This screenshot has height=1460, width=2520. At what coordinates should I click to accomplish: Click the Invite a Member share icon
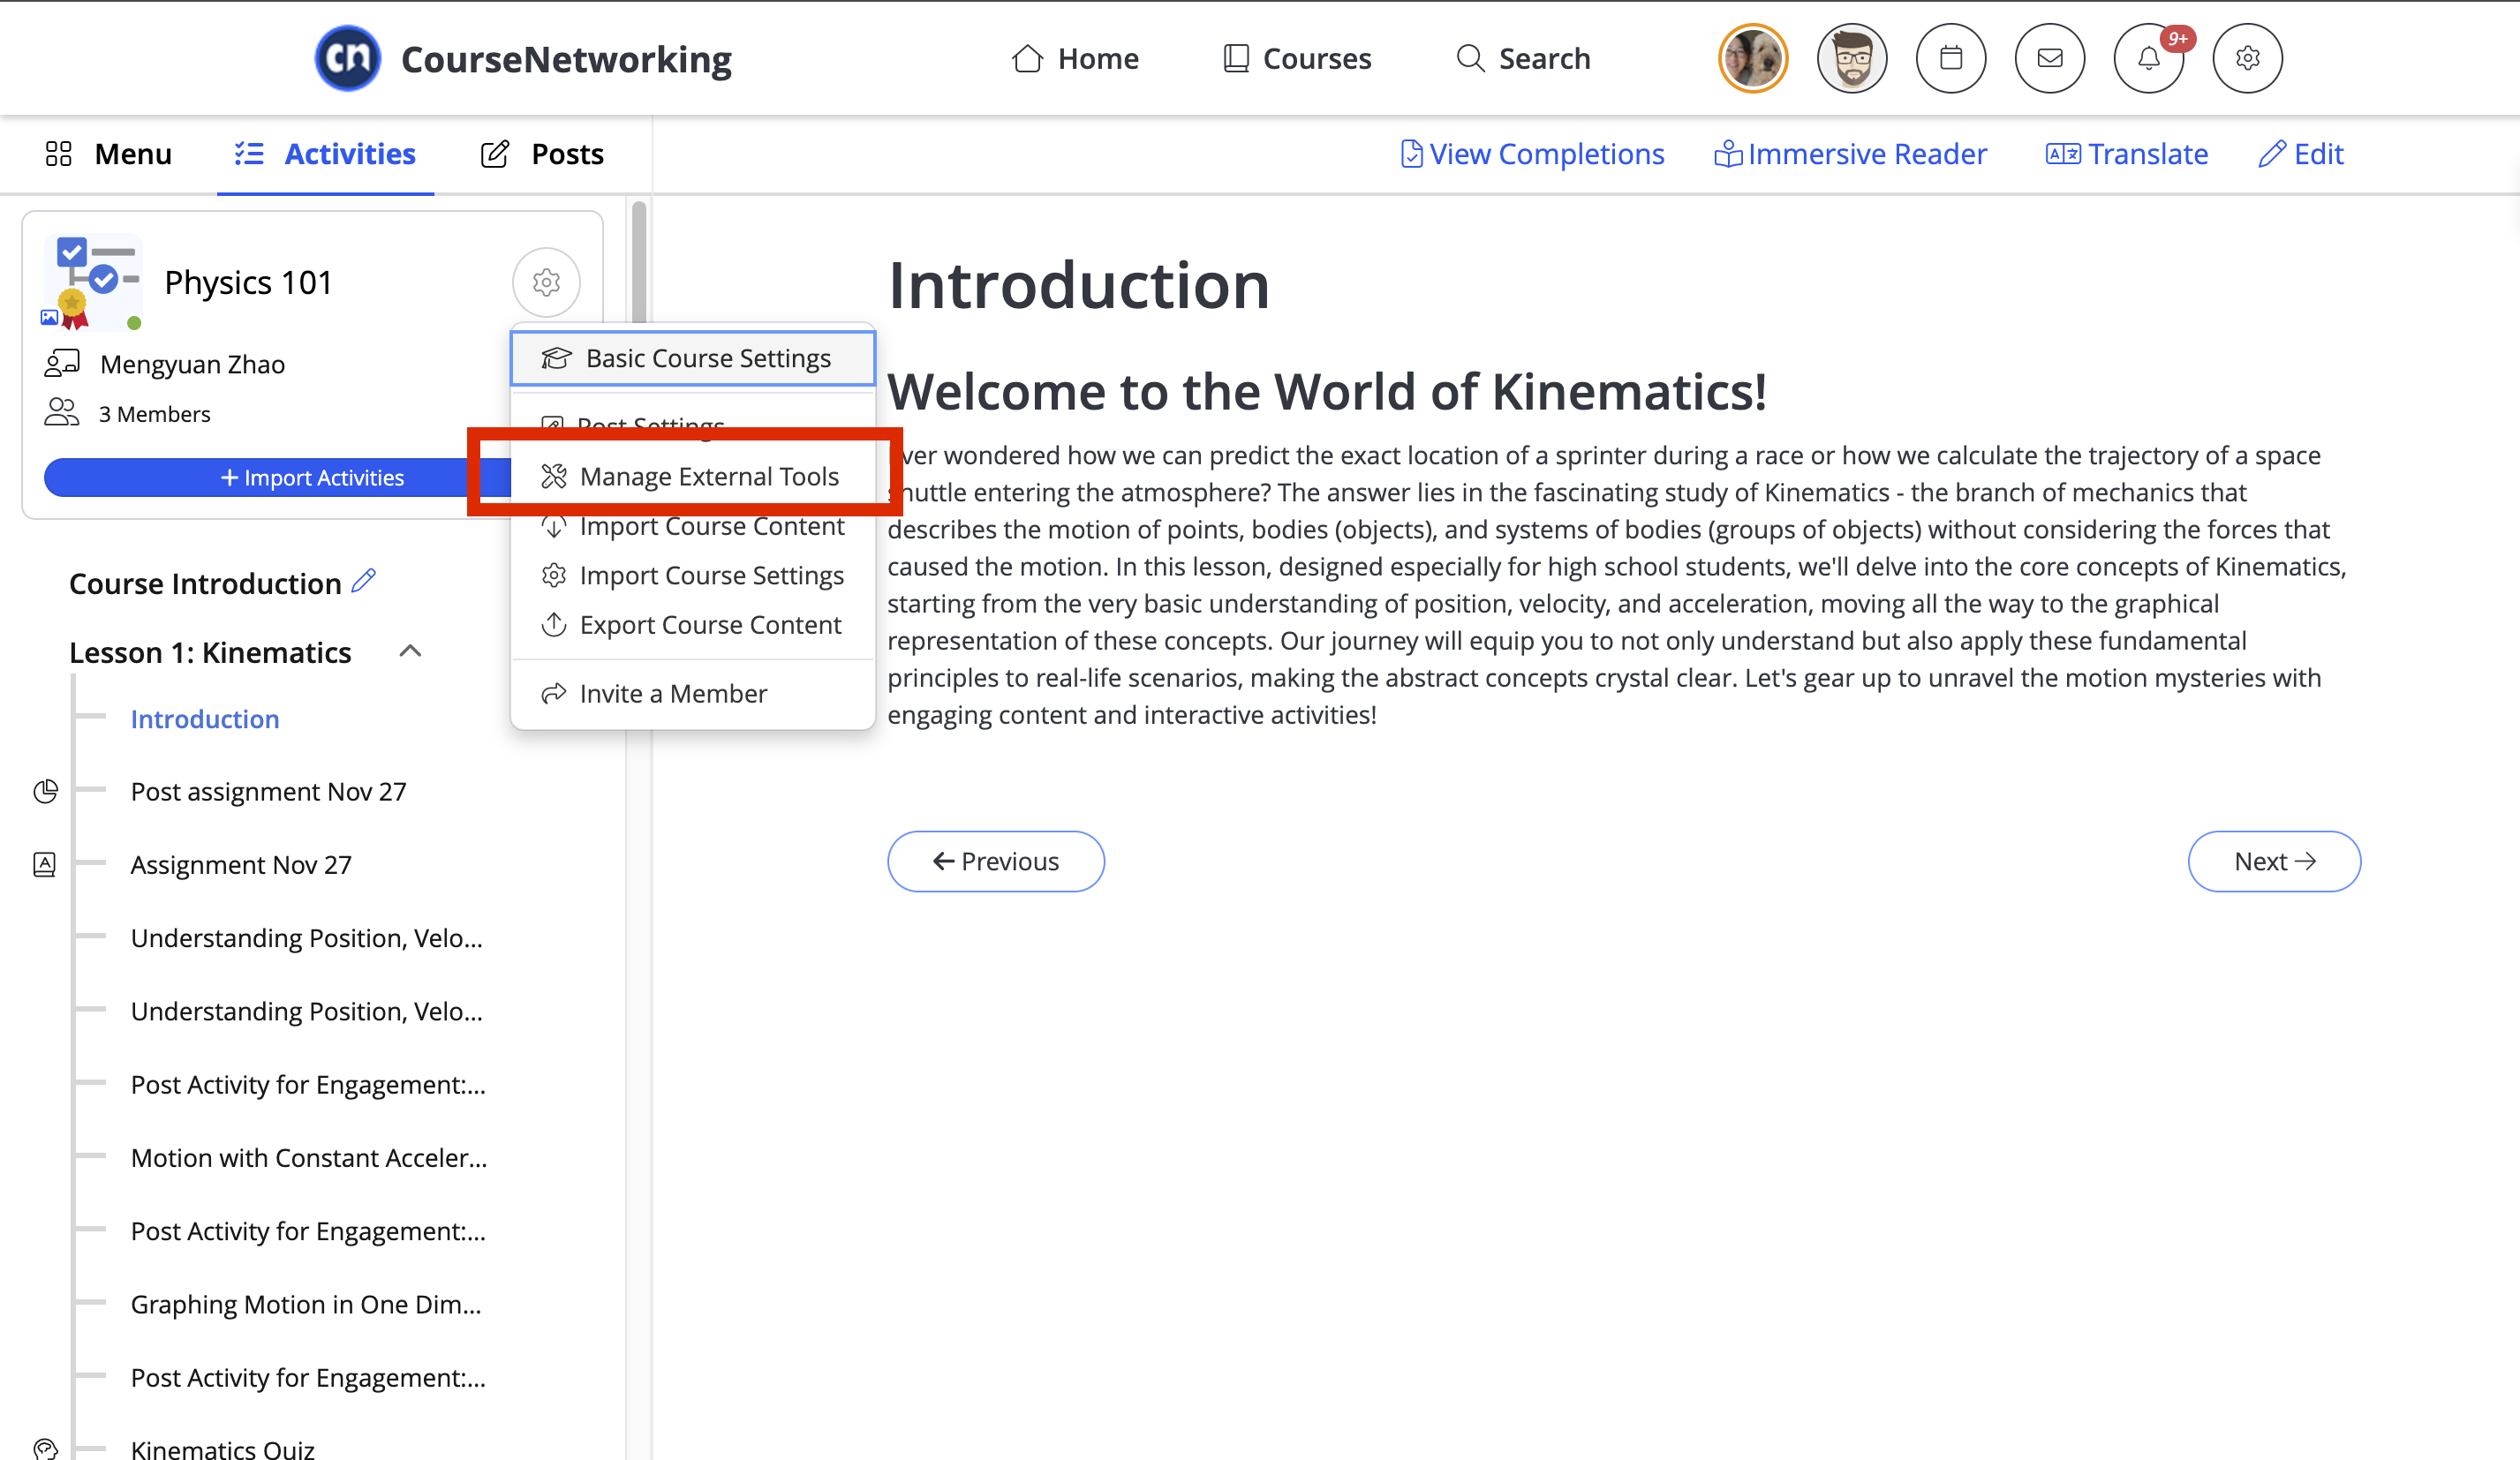coord(554,693)
